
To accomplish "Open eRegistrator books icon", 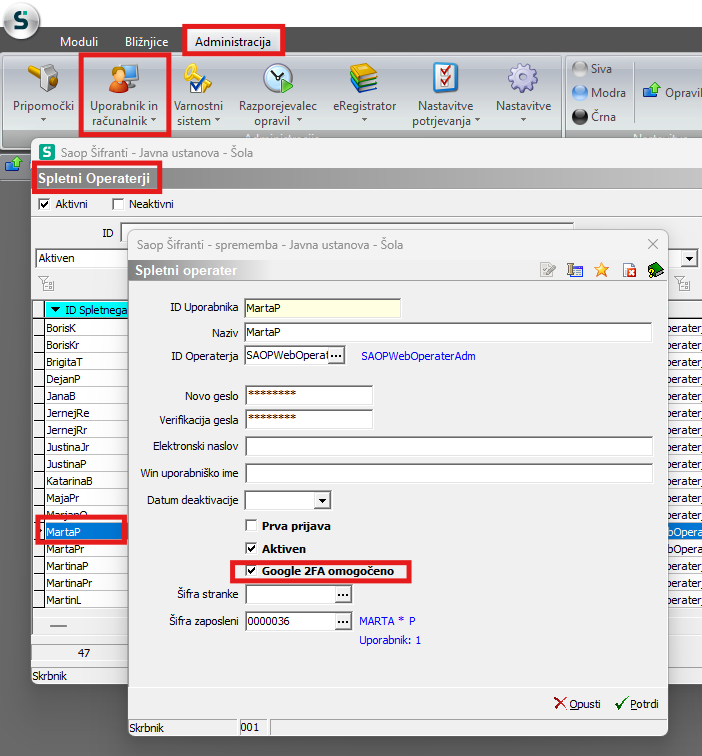I will (x=364, y=79).
